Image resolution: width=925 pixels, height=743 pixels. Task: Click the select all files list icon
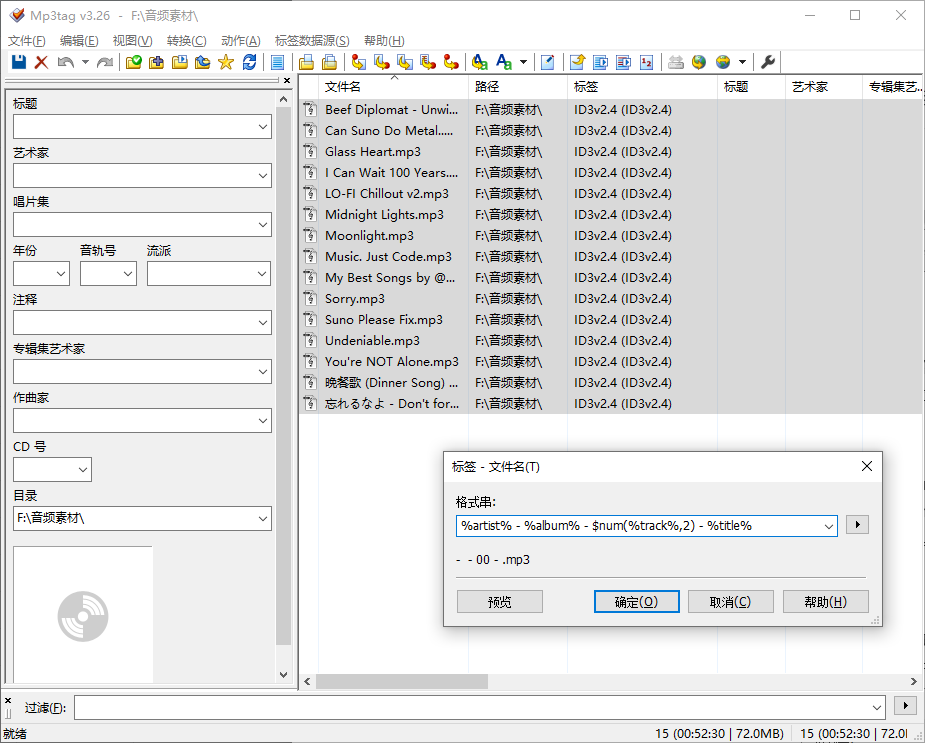pos(278,62)
